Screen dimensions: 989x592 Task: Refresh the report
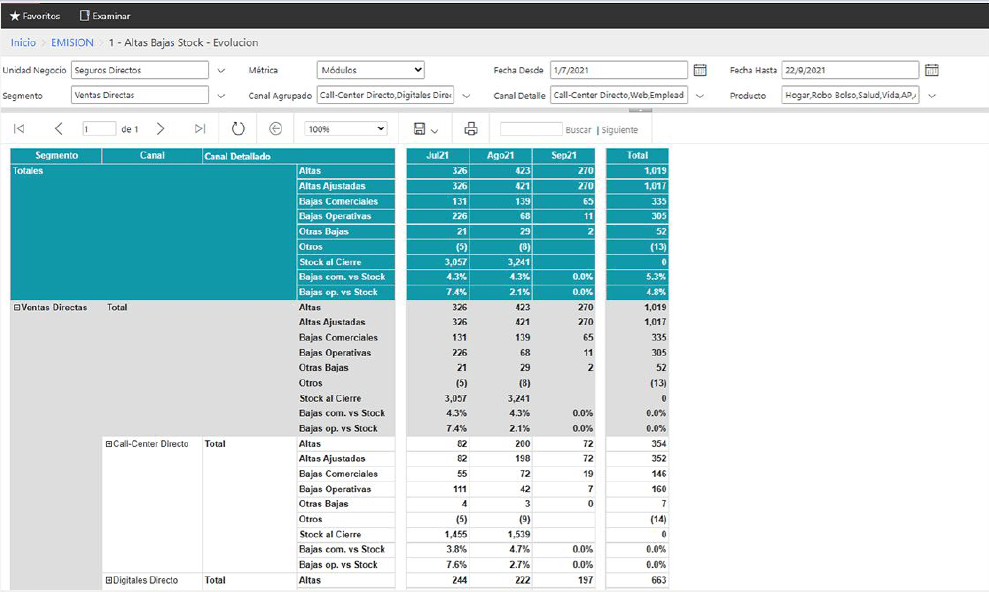point(238,129)
